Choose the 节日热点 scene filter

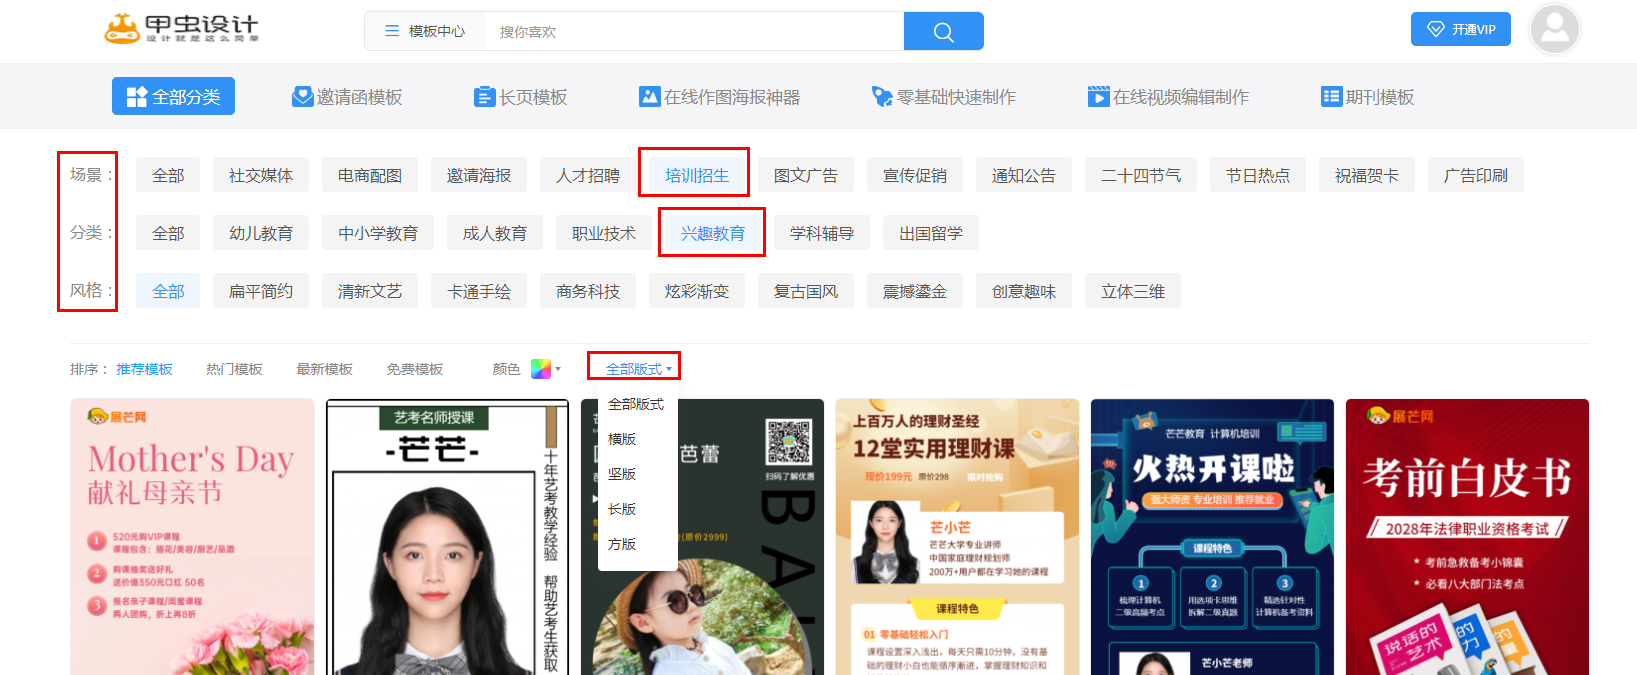(x=1258, y=175)
